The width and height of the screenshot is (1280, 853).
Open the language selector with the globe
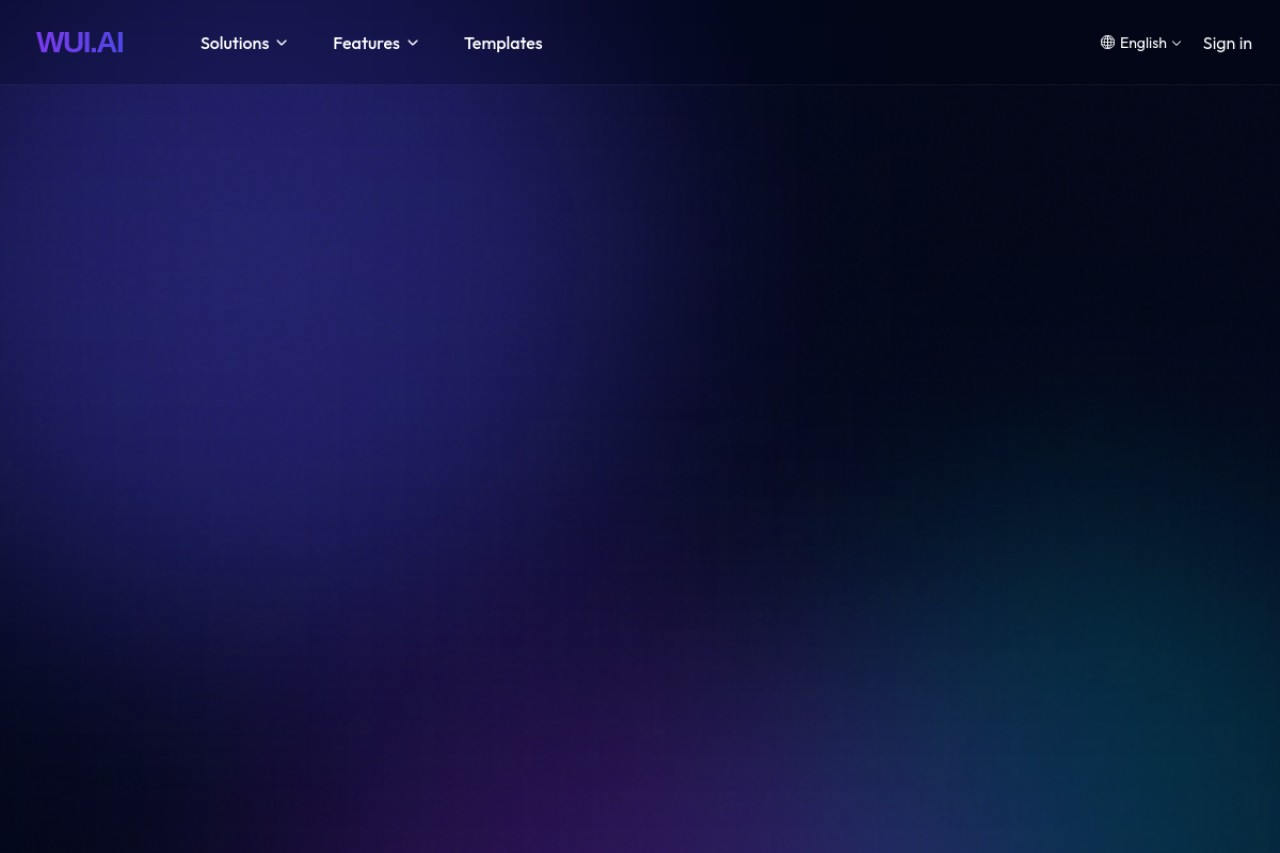click(x=1107, y=42)
